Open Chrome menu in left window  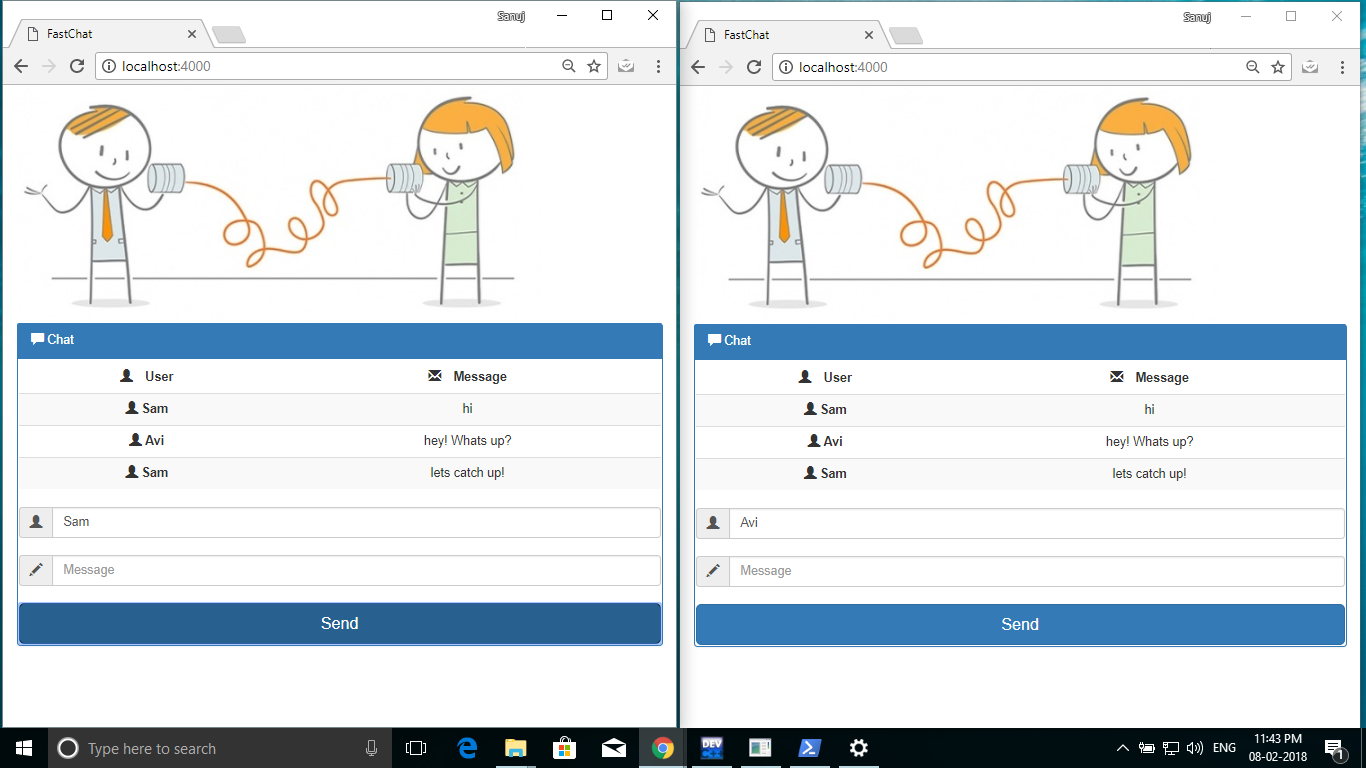(x=658, y=66)
